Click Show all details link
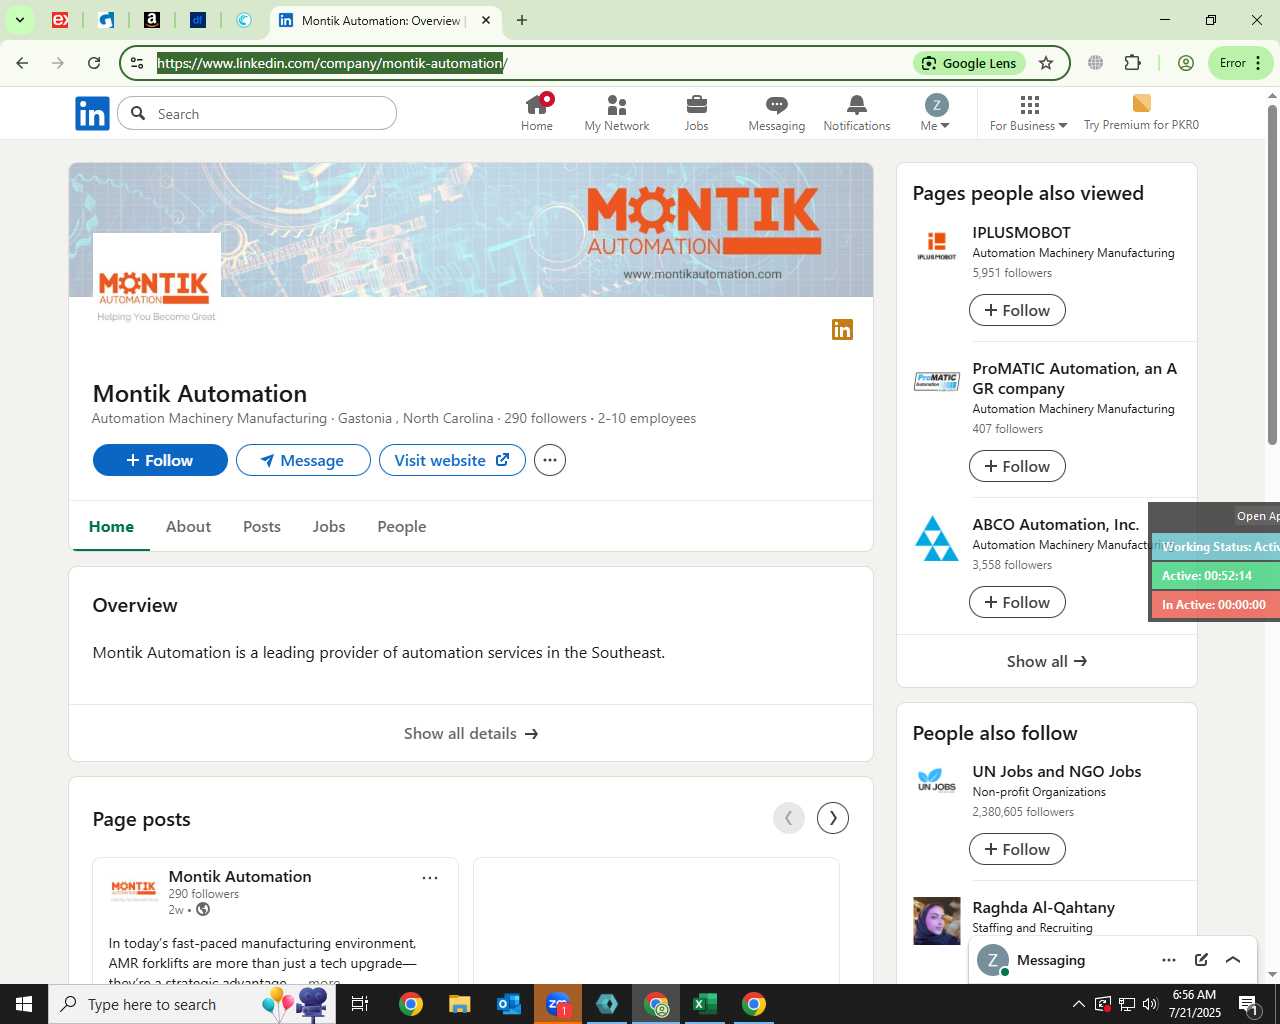1280x1024 pixels. 471,733
